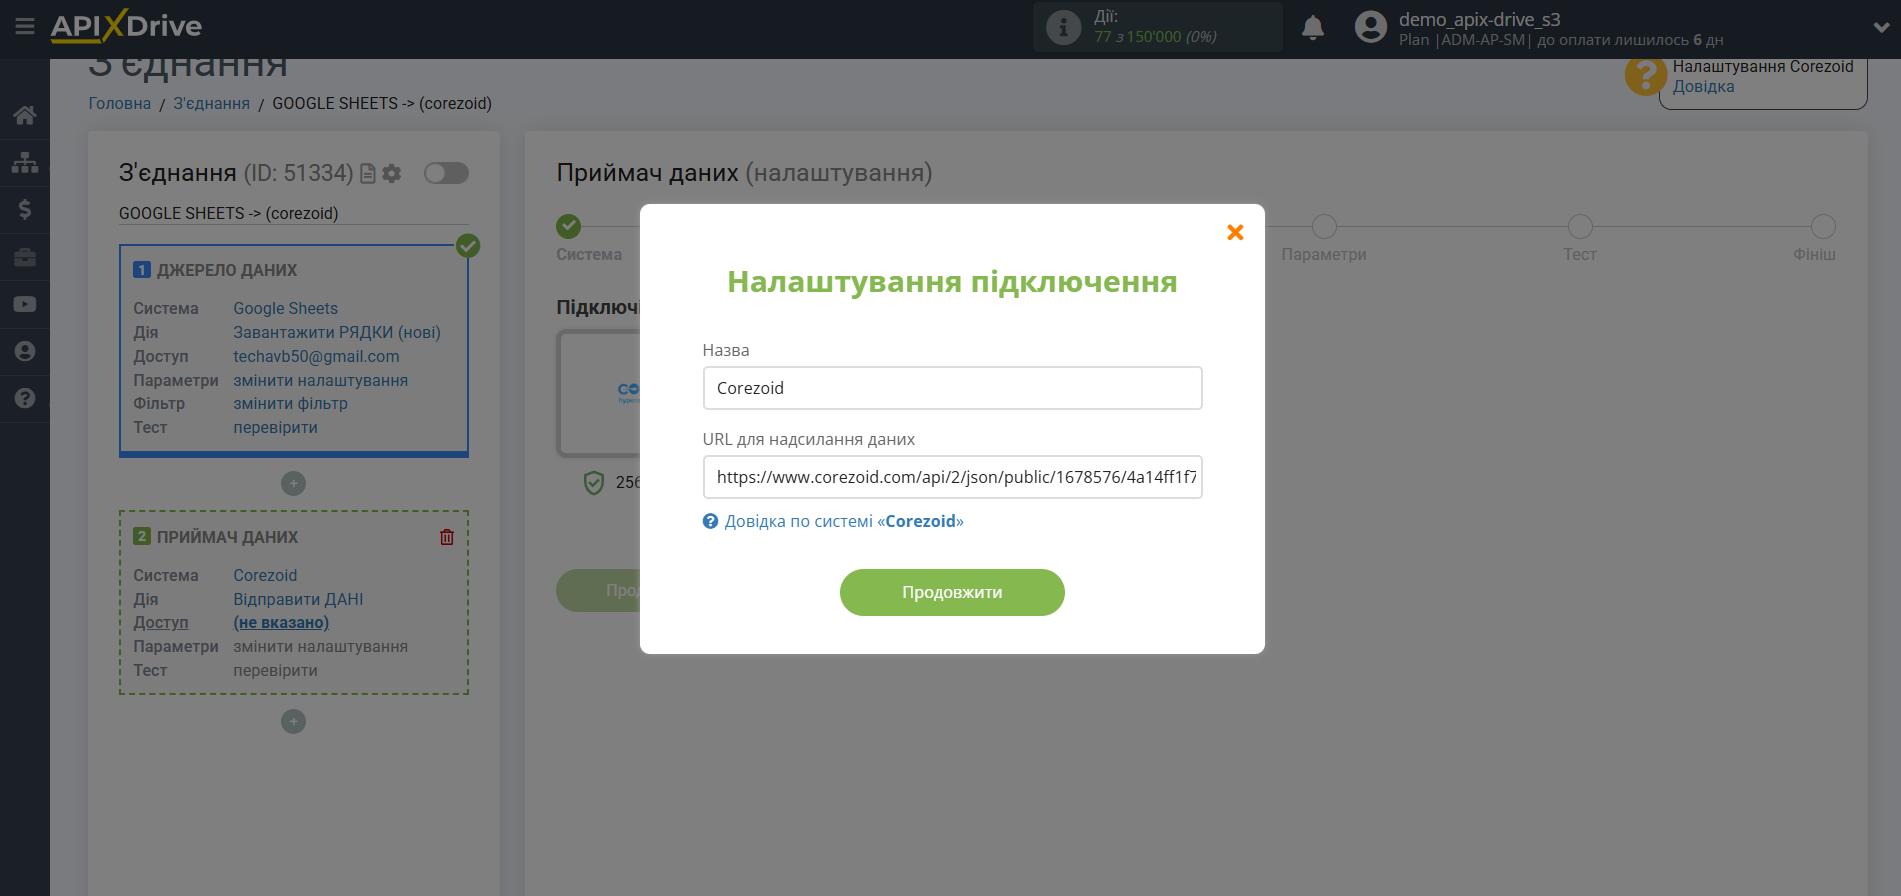Toggle the connection on/off switch

point(446,173)
